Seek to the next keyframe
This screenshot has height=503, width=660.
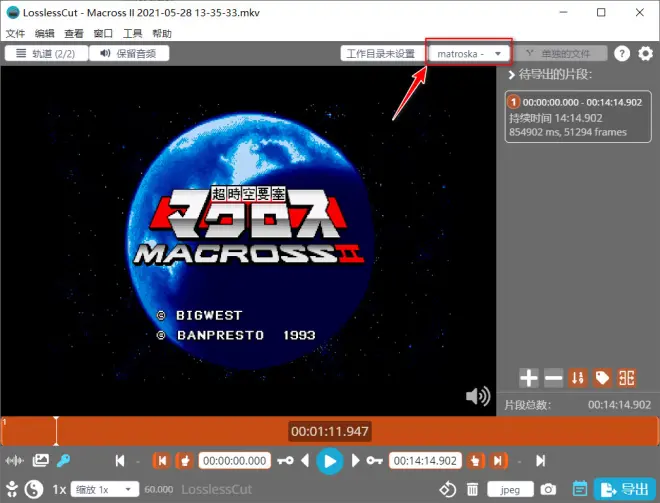pyautogui.click(x=374, y=461)
